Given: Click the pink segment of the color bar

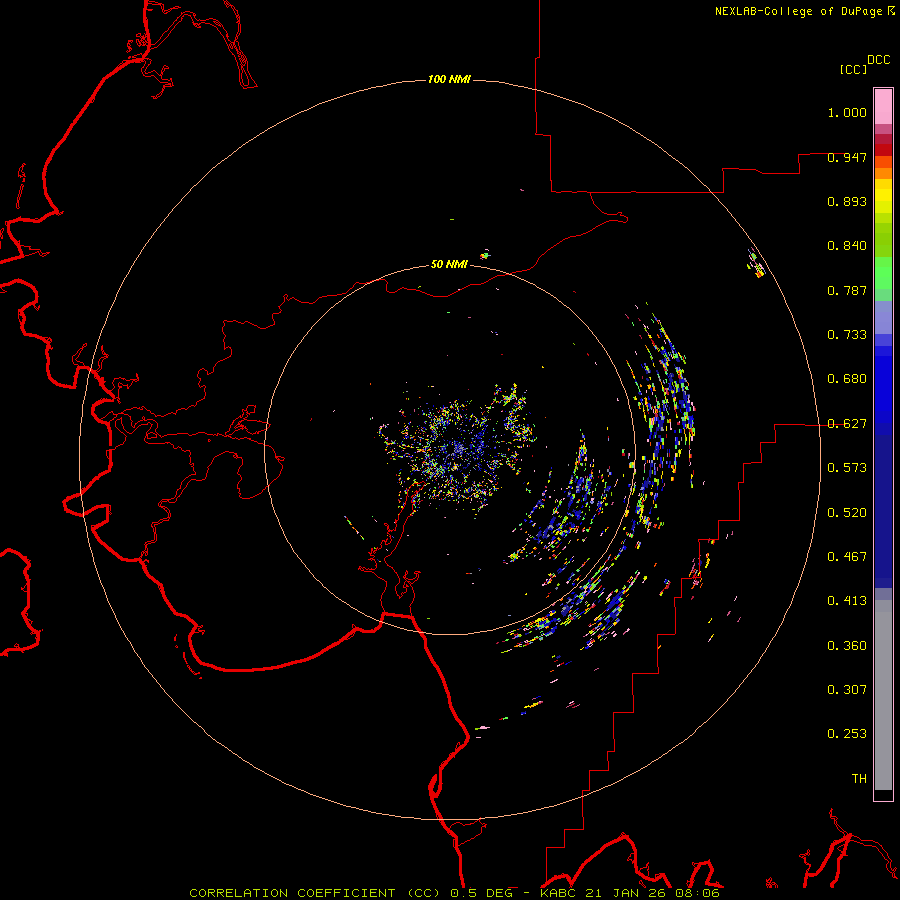Looking at the screenshot, I should coord(883,107).
